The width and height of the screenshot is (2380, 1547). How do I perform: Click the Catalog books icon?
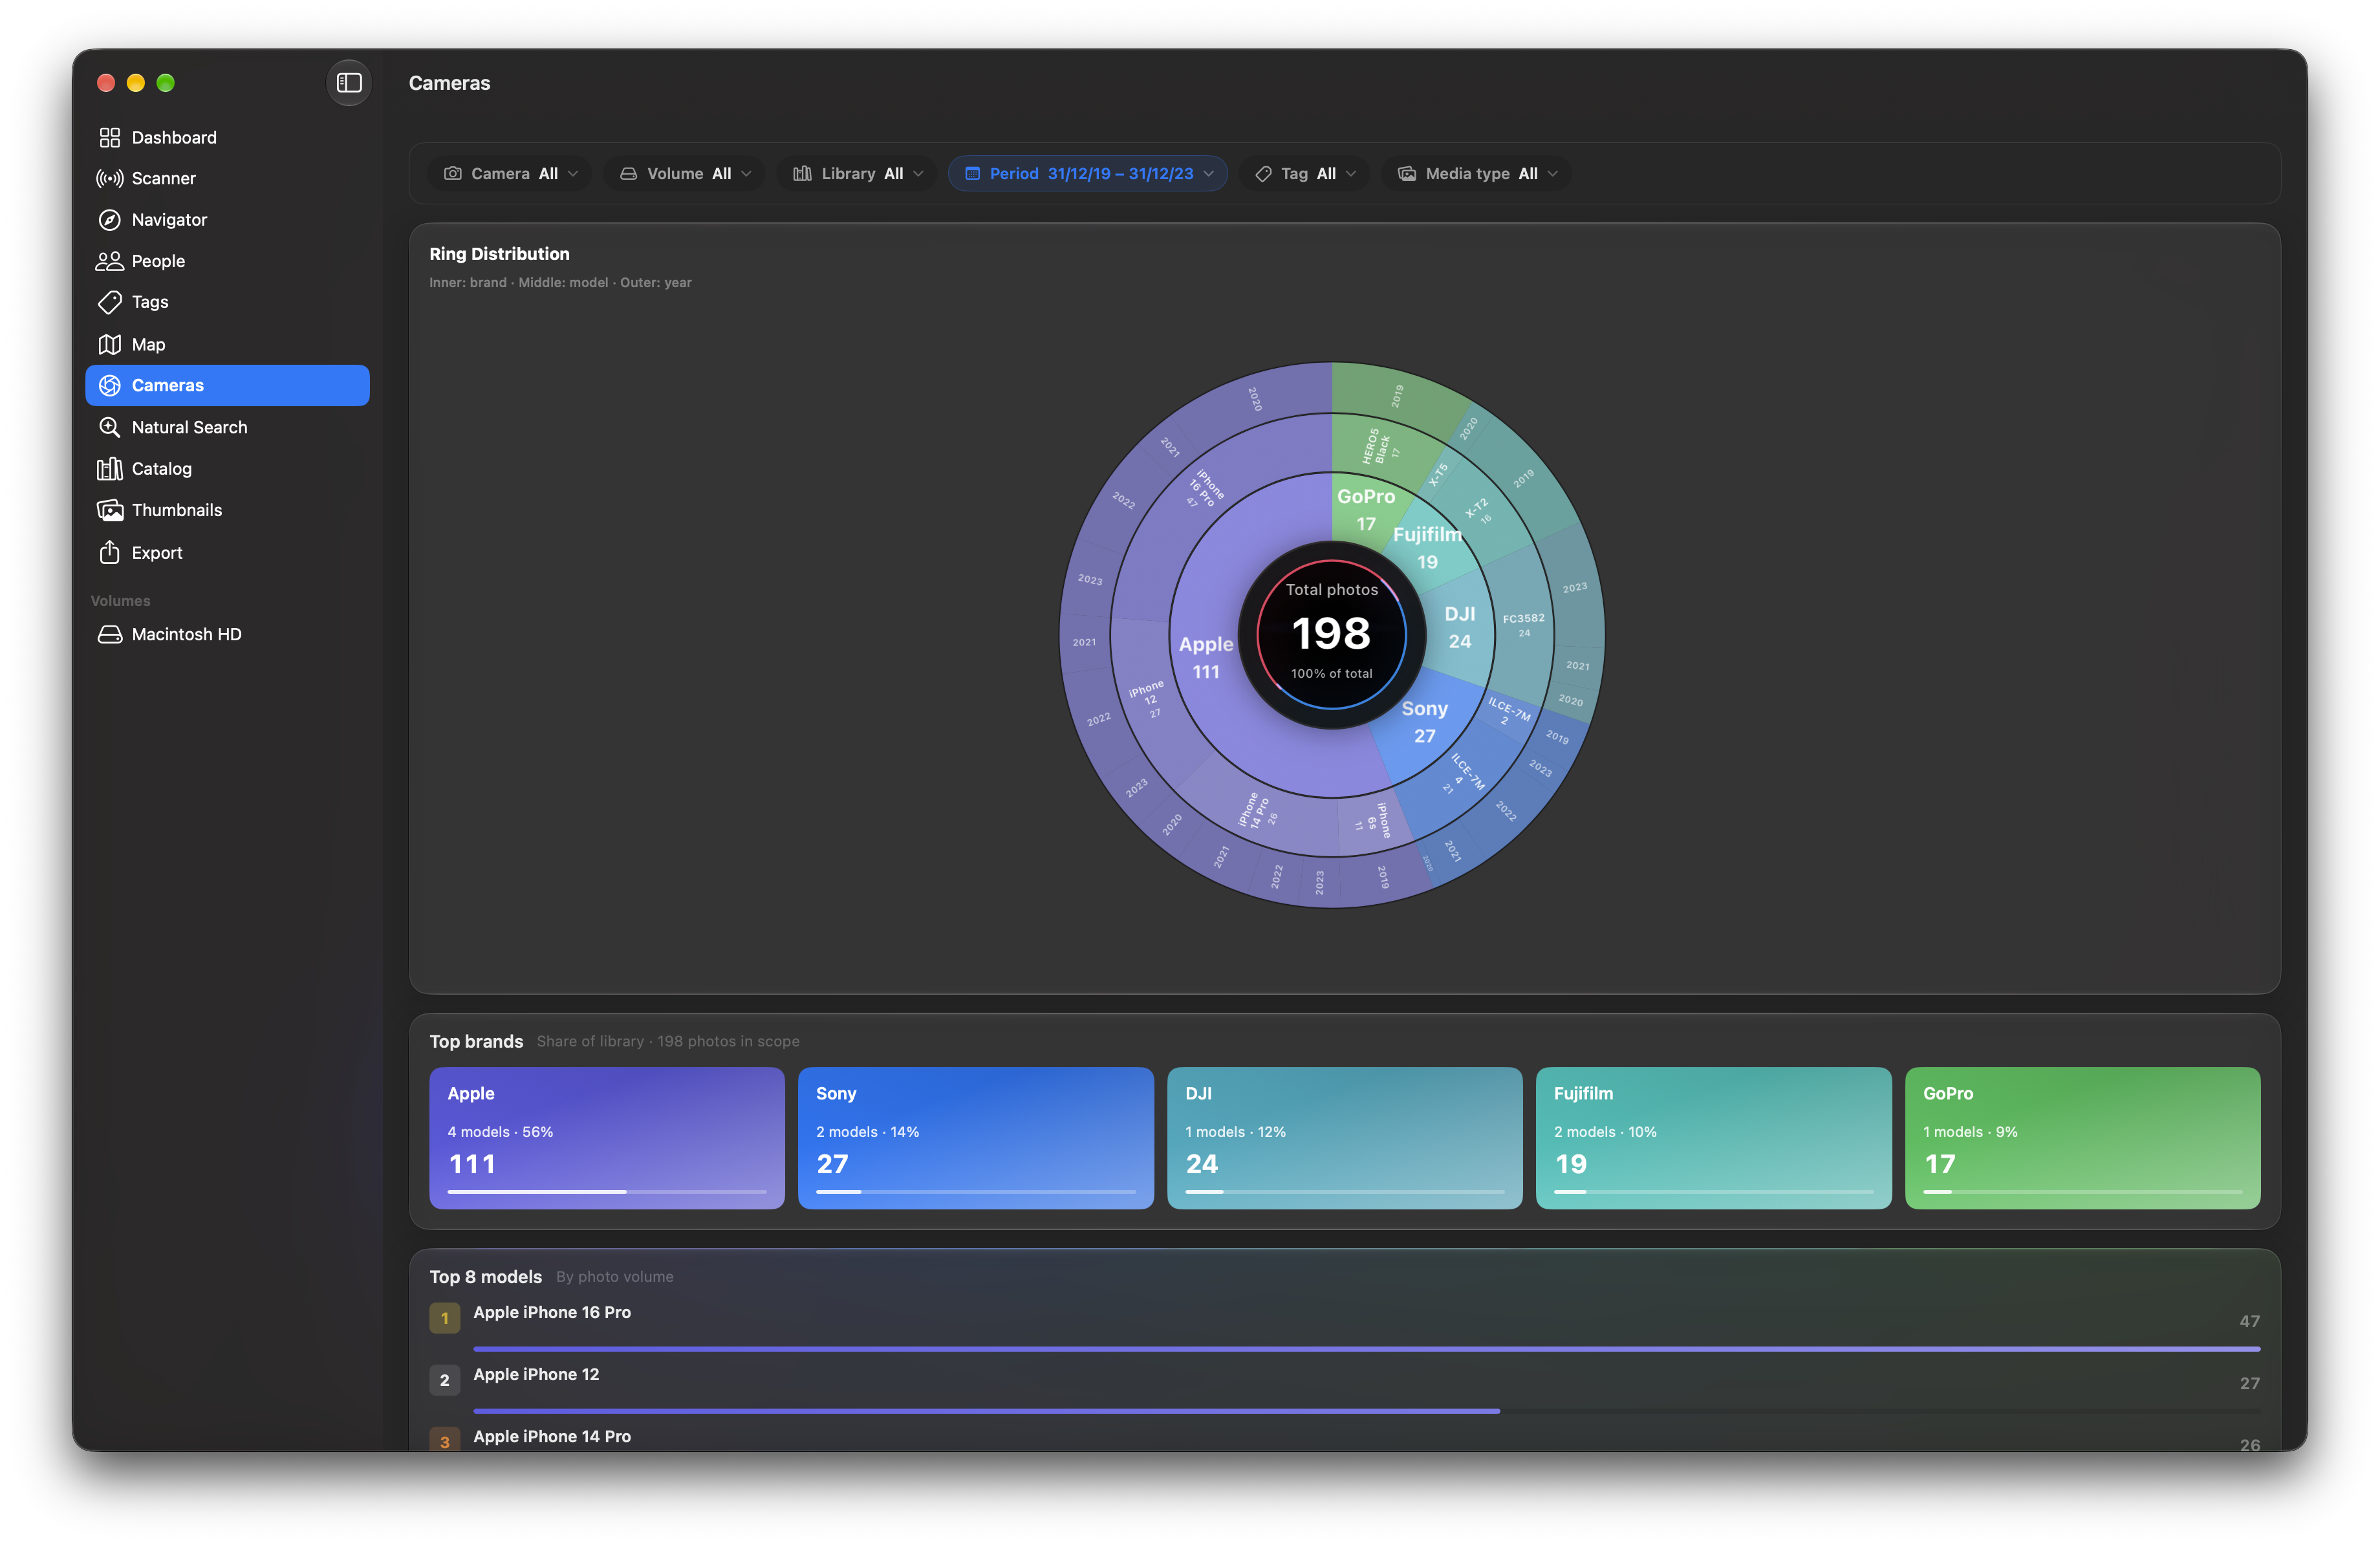coord(110,469)
